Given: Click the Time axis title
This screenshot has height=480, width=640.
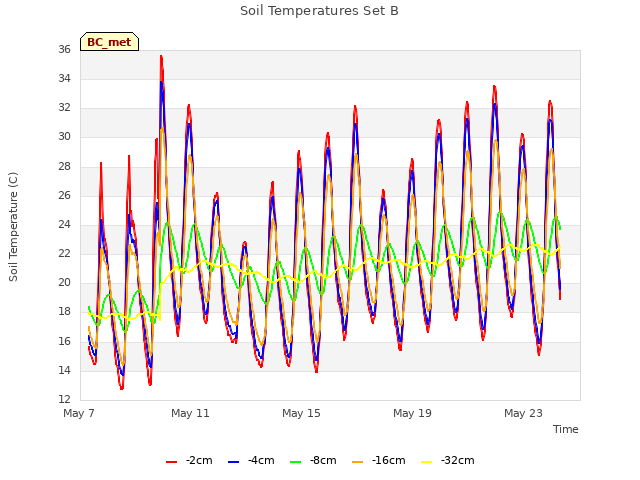Looking at the screenshot, I should [566, 429].
